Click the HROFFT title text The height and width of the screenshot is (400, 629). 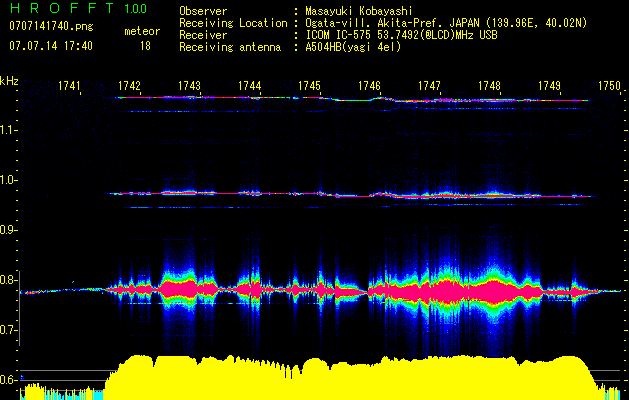[x=63, y=8]
